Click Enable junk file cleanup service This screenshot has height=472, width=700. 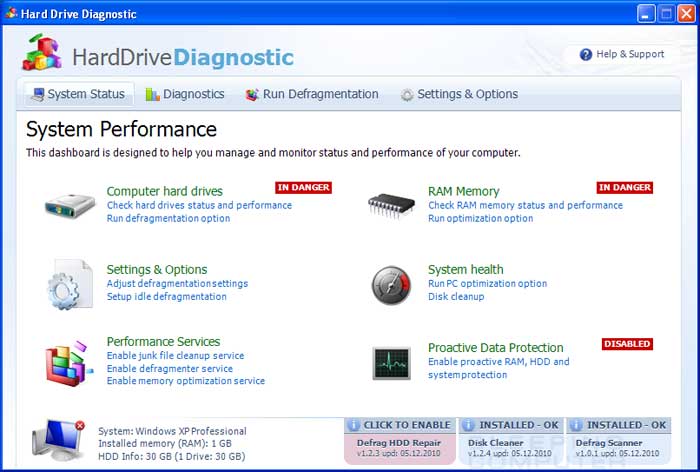(x=175, y=356)
